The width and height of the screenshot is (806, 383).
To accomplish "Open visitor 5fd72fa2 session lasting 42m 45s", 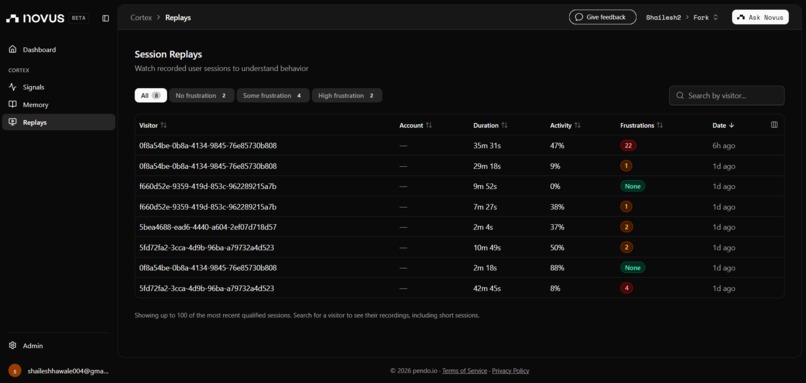I will [460, 288].
